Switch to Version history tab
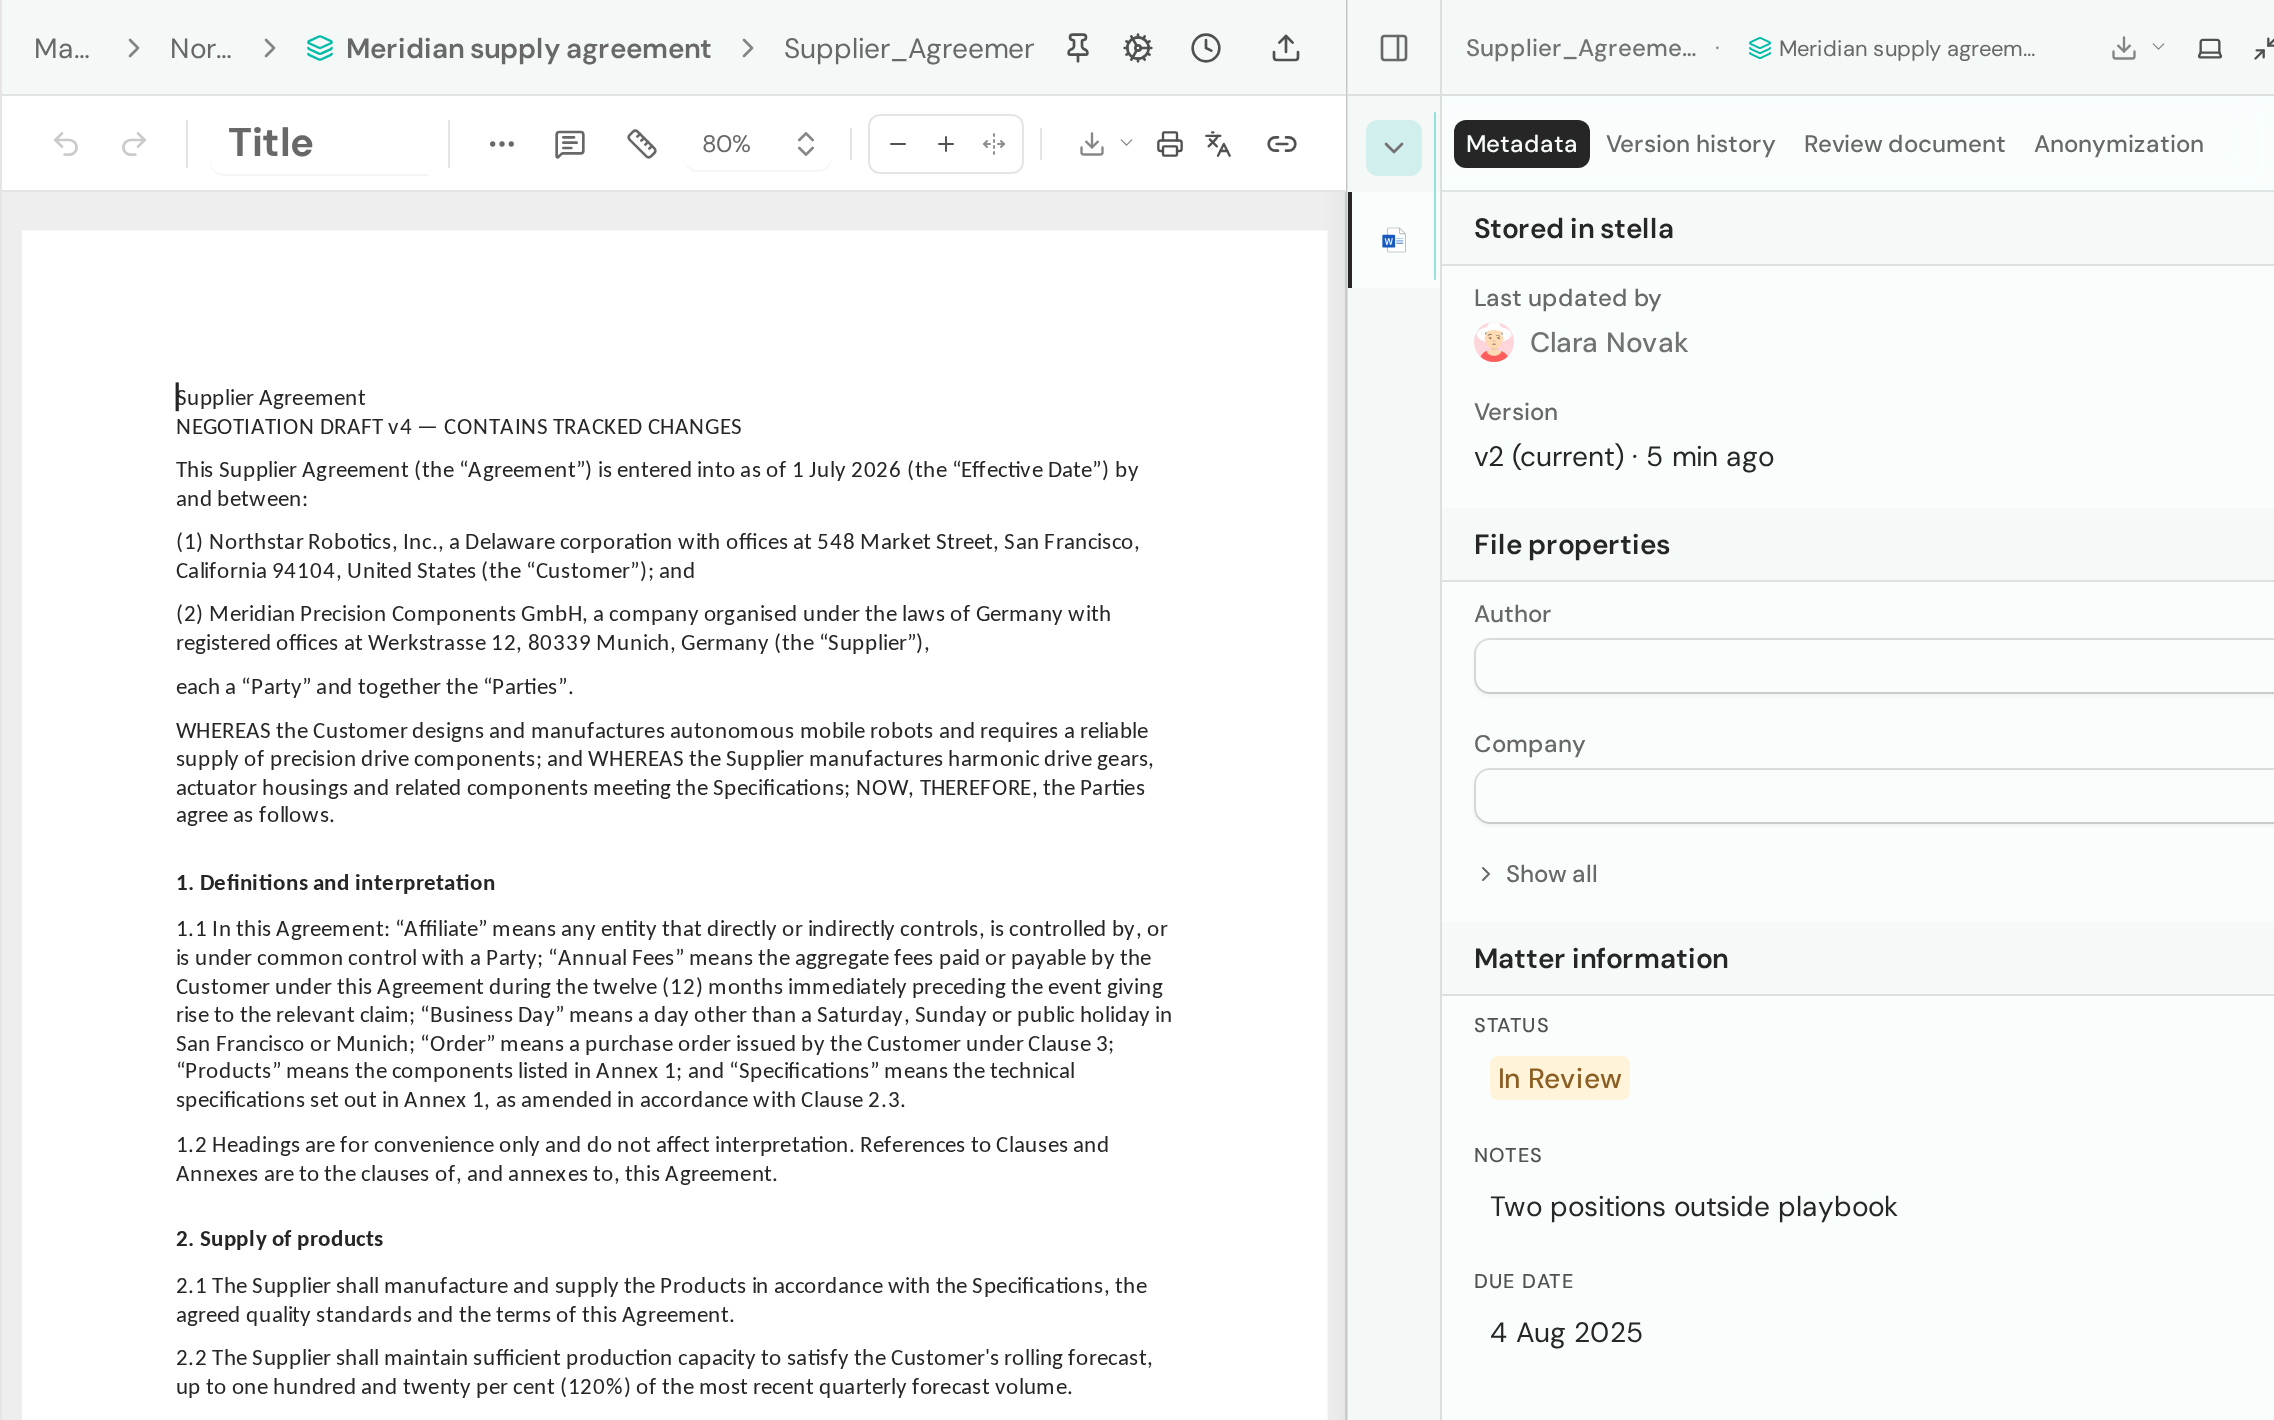 pyautogui.click(x=1690, y=144)
